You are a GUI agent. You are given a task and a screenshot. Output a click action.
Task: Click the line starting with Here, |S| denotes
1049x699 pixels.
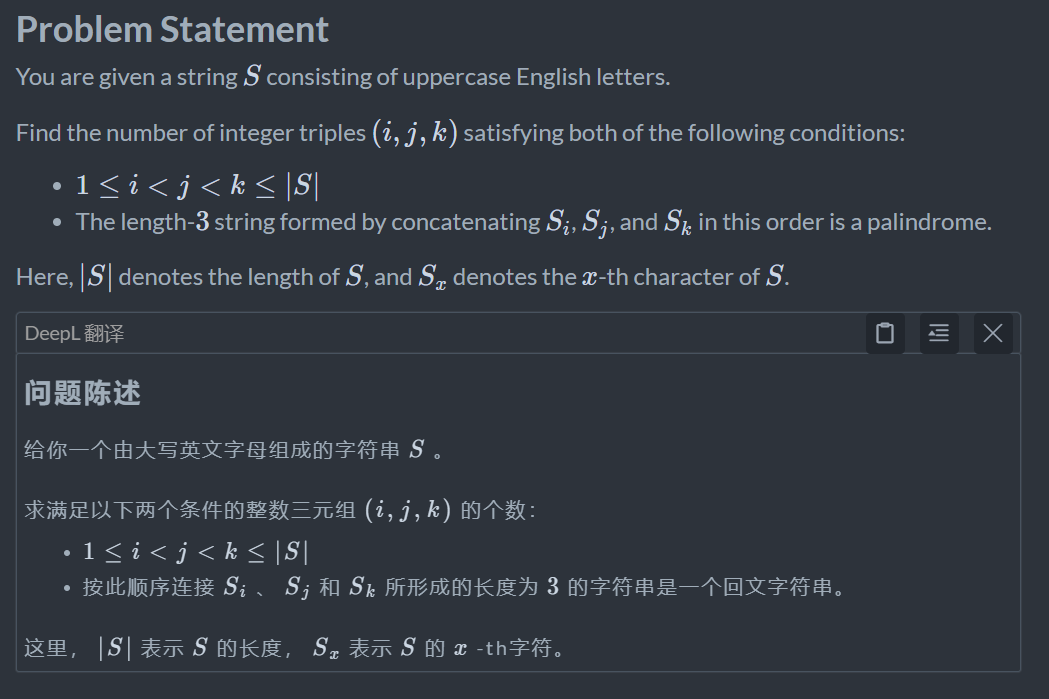click(403, 276)
